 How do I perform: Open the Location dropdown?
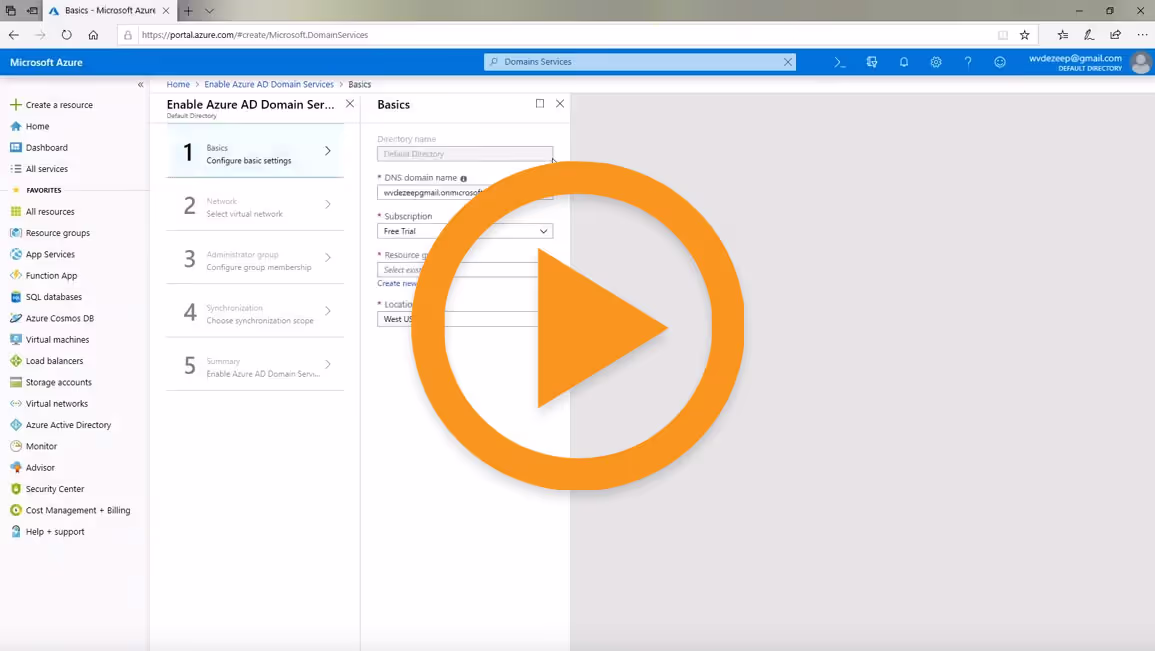click(465, 319)
